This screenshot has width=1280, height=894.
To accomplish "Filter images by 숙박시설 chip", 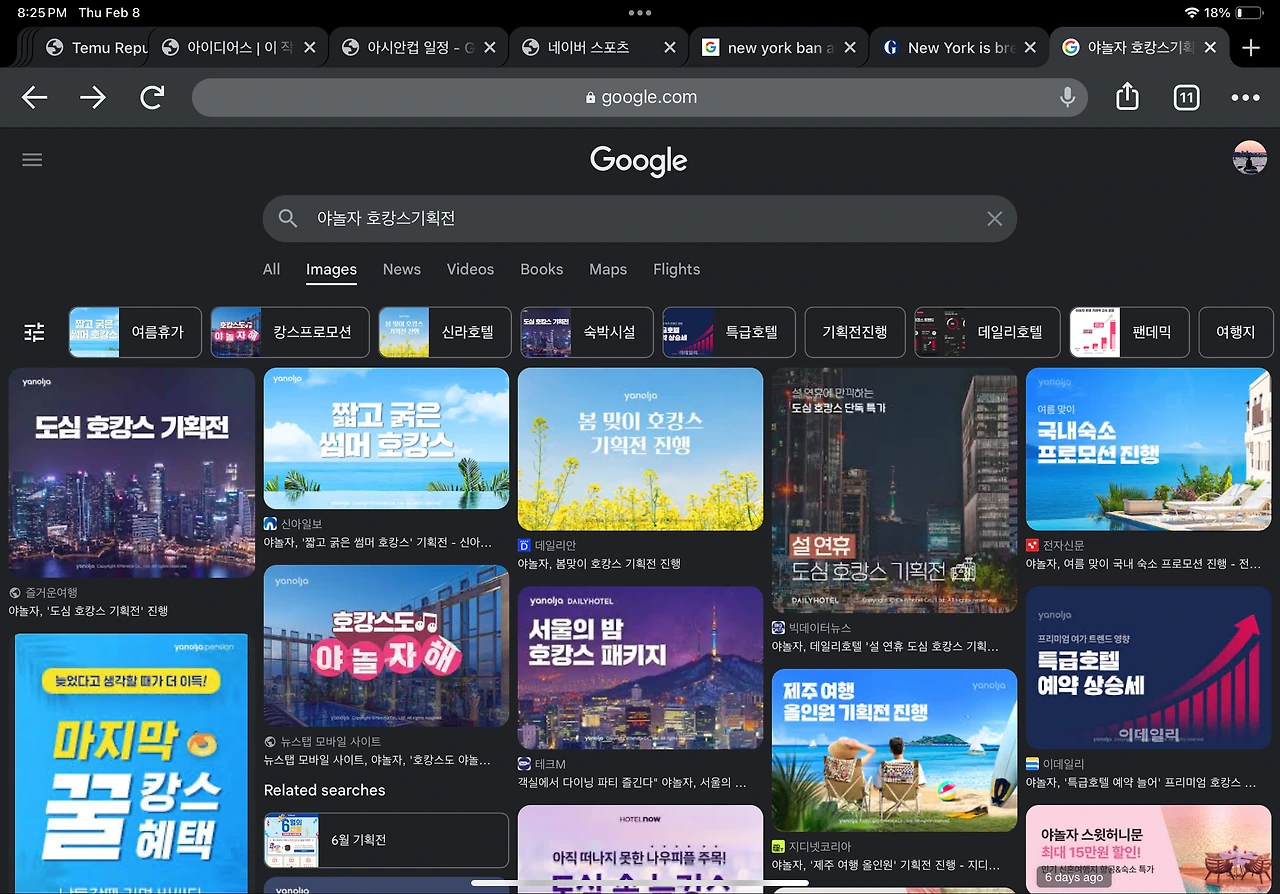I will [587, 332].
